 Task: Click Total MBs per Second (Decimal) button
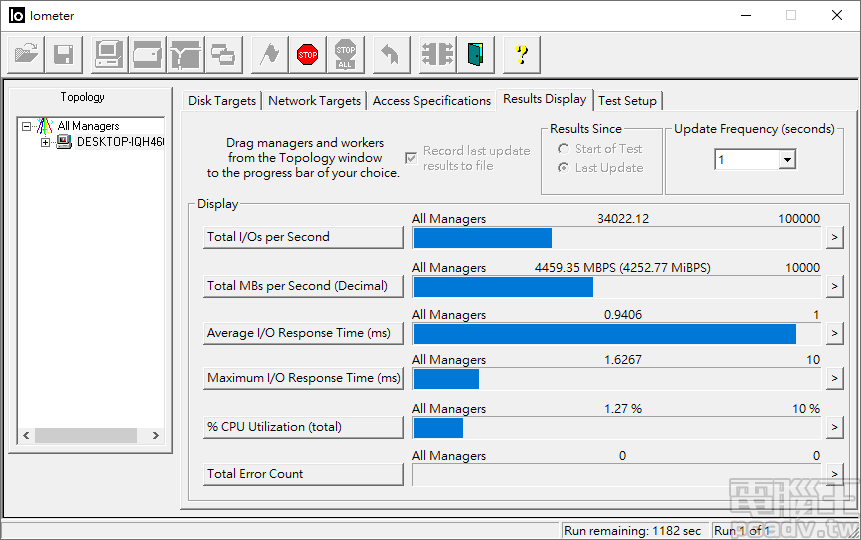point(303,286)
